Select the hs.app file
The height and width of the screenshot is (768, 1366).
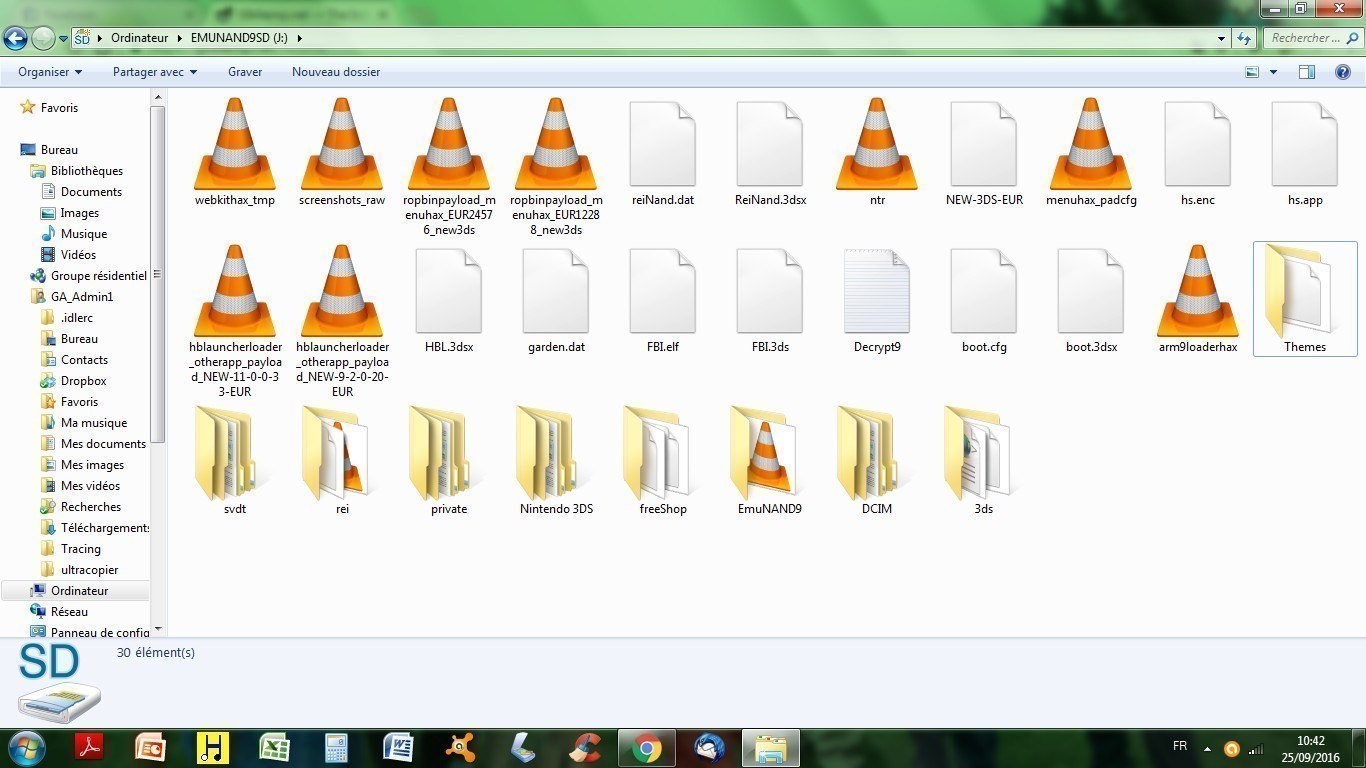point(1305,152)
